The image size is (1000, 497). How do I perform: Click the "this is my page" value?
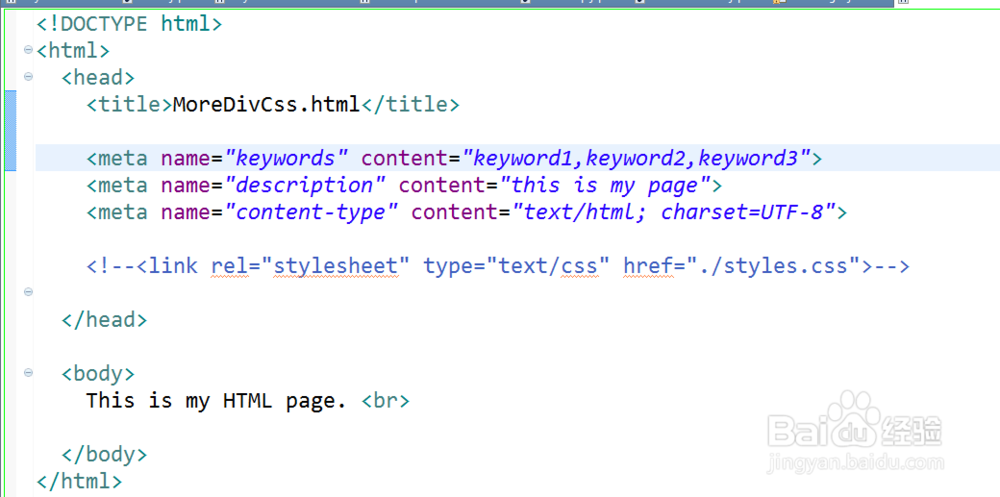point(605,185)
